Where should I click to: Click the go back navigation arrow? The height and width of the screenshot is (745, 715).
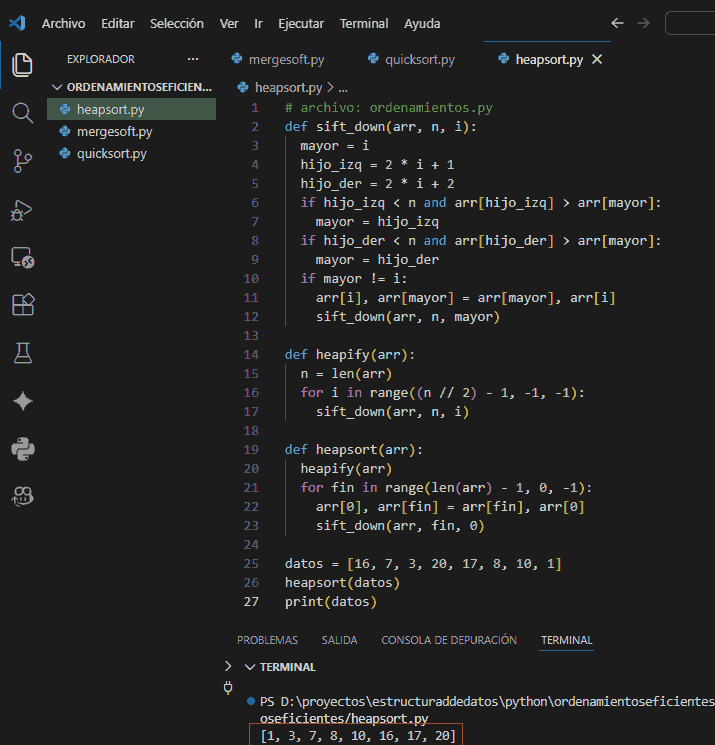coord(617,23)
